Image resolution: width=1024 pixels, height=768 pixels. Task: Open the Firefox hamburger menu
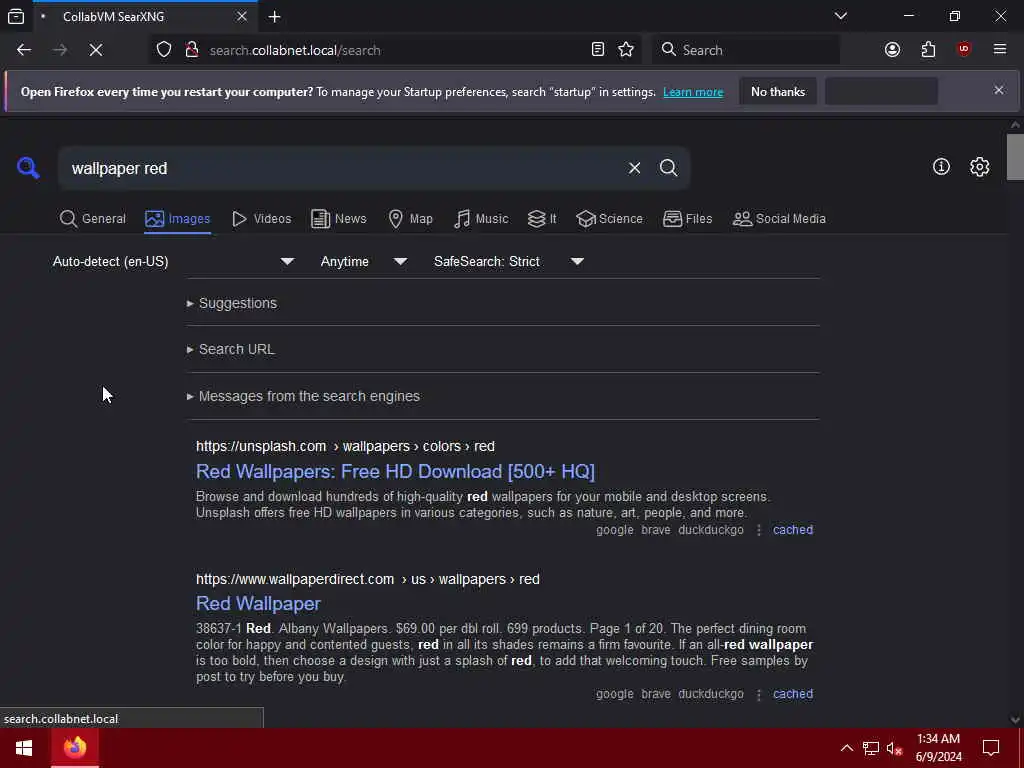[999, 50]
